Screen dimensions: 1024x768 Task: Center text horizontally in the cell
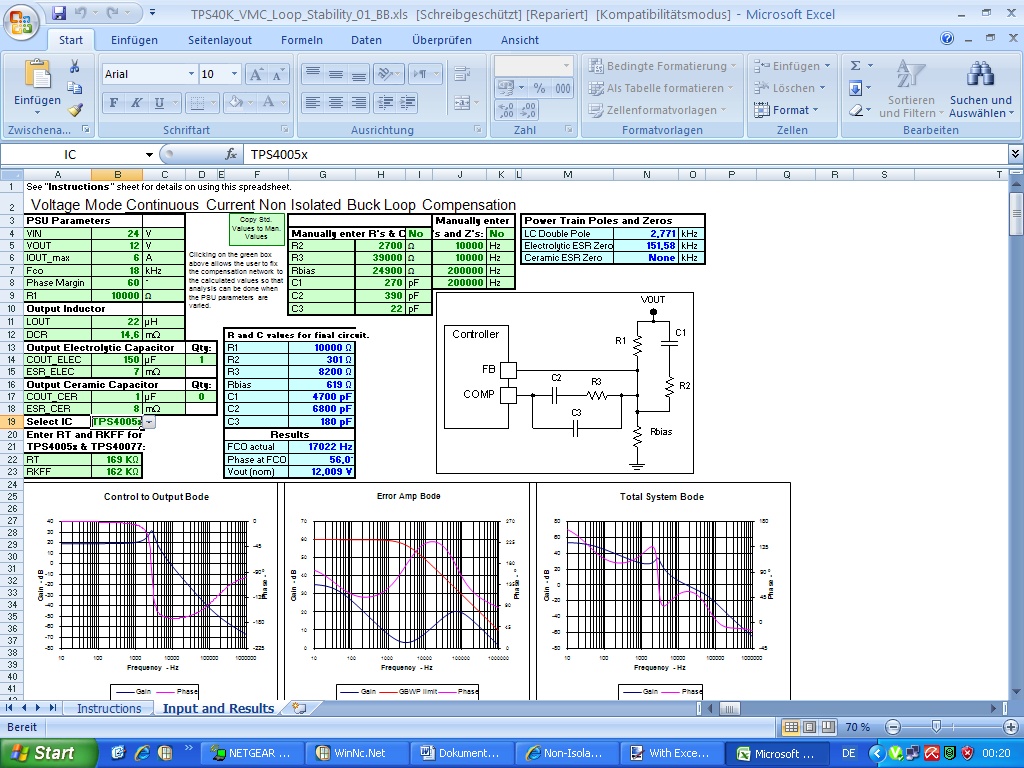pos(336,103)
